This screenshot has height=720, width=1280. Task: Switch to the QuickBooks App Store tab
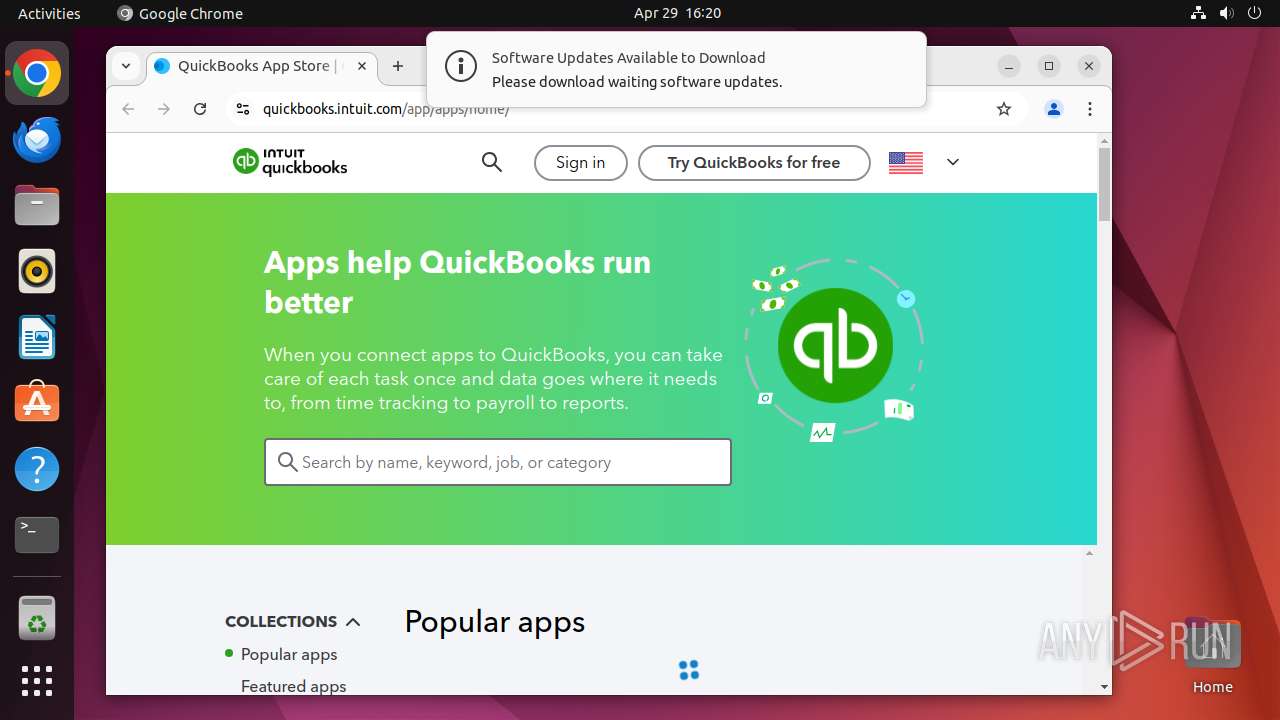click(x=262, y=66)
